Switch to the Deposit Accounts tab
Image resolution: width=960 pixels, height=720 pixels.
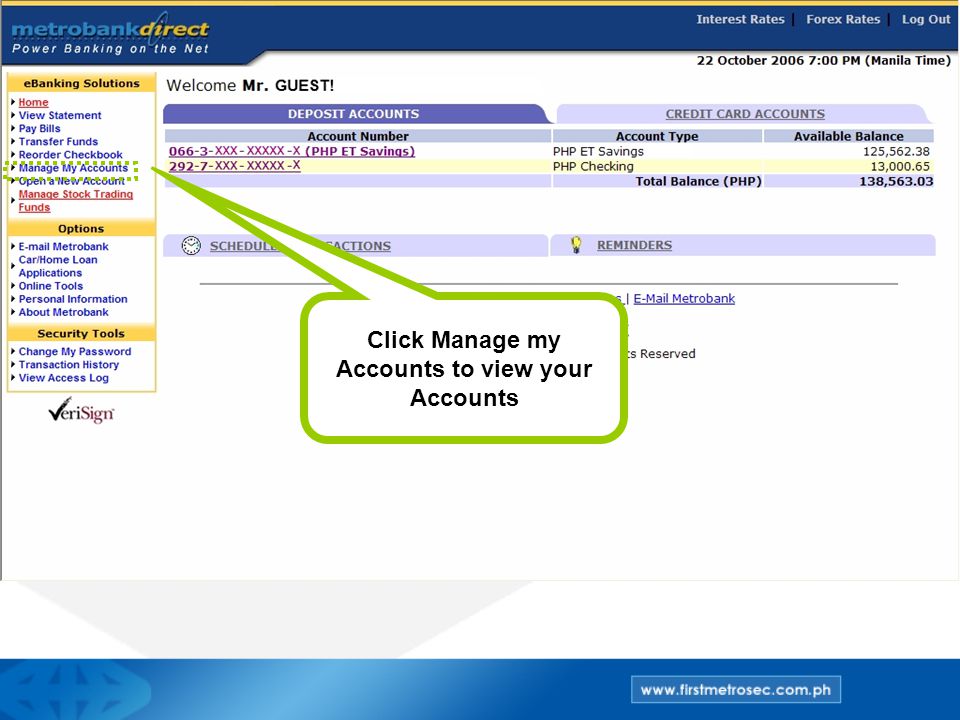click(x=353, y=114)
